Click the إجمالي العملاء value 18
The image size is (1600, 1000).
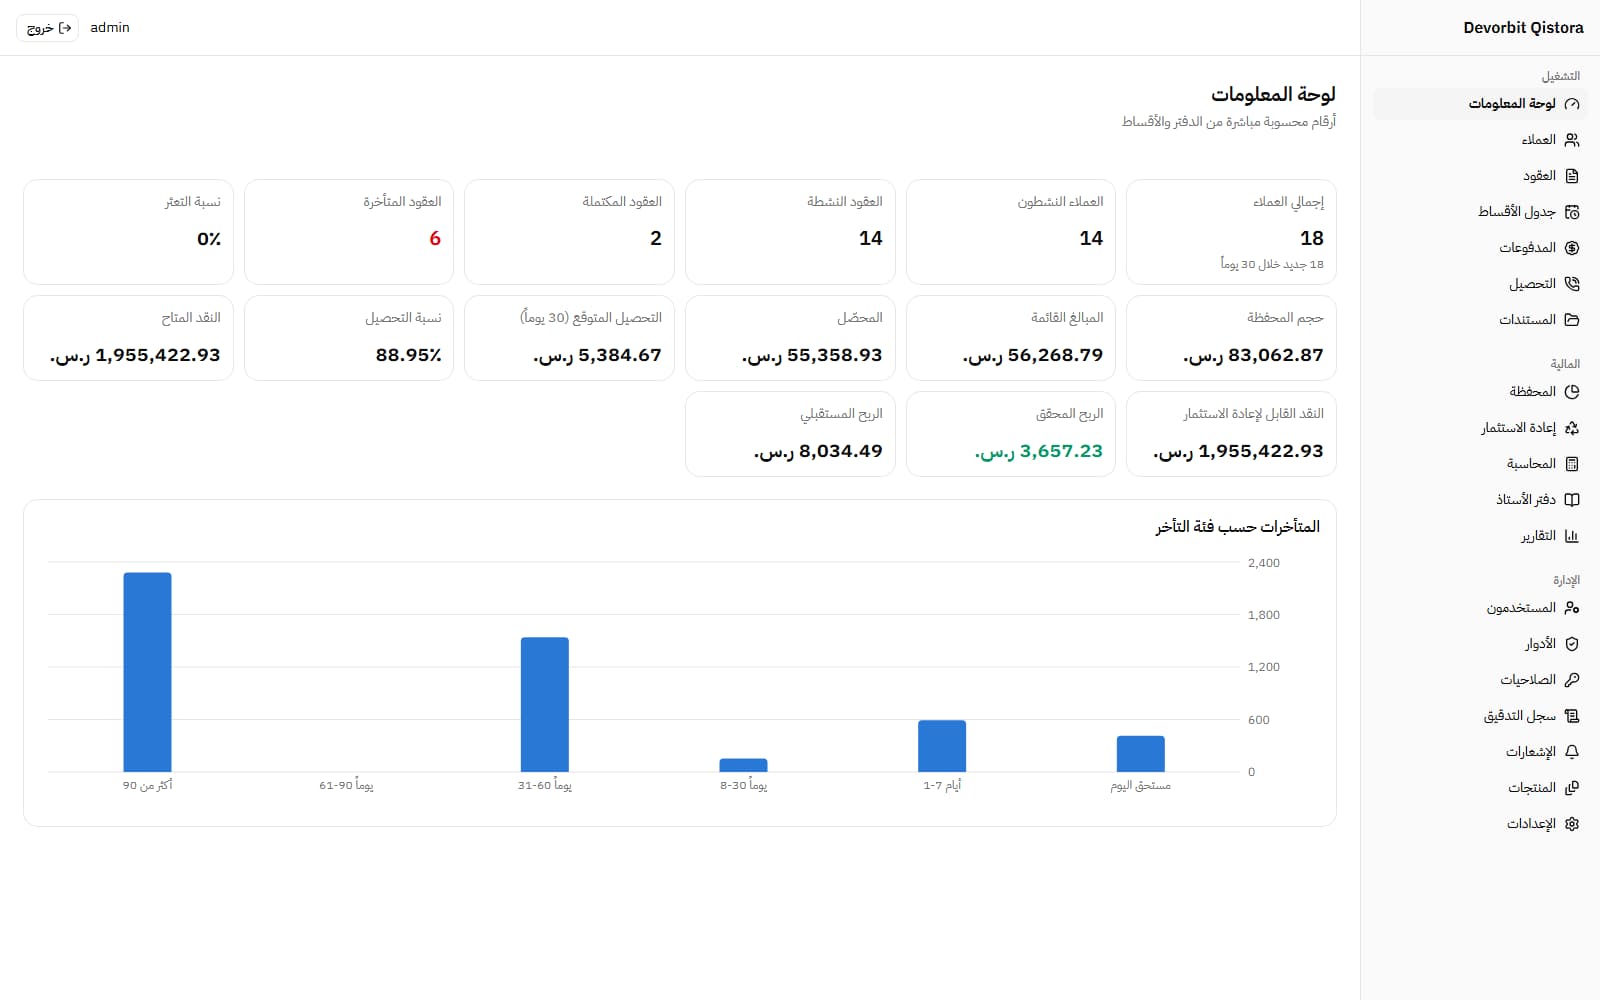(x=1312, y=238)
